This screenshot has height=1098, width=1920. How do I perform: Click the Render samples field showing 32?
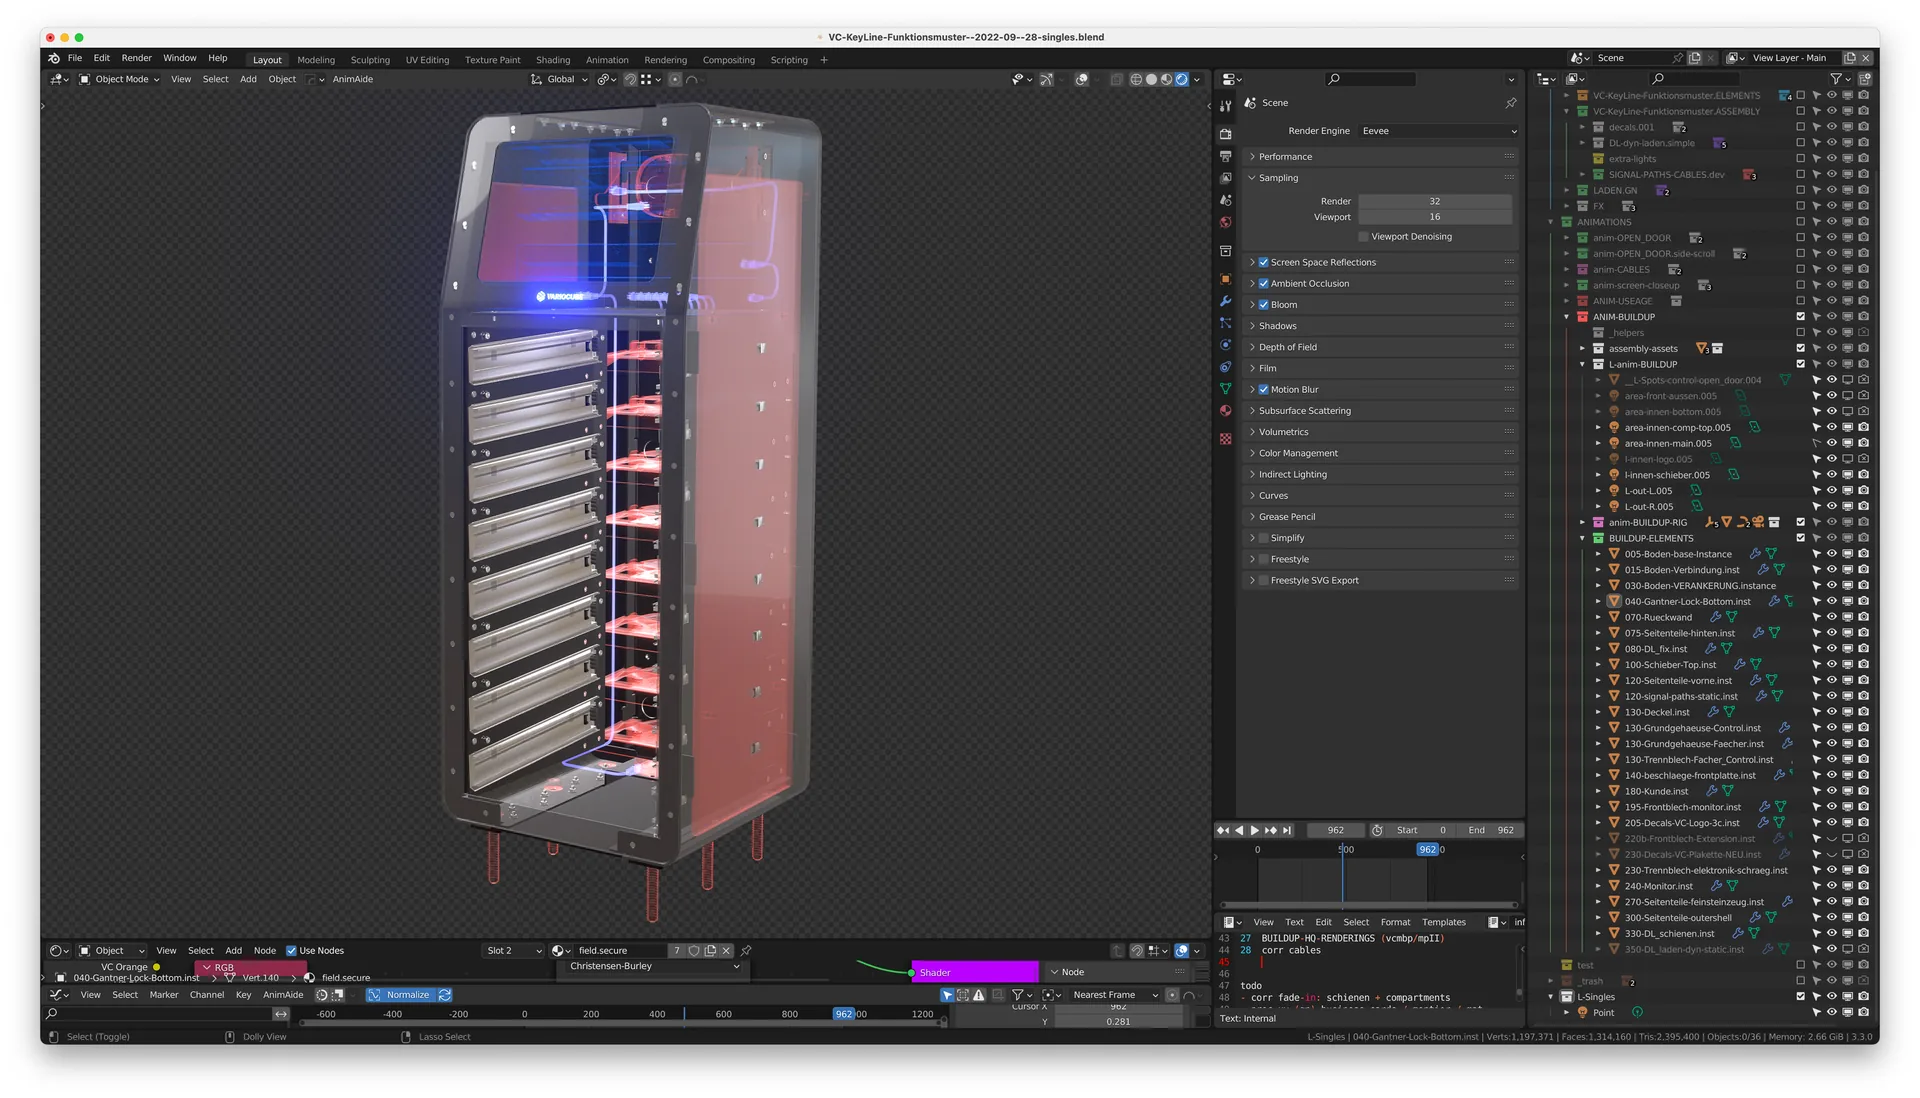(1434, 201)
